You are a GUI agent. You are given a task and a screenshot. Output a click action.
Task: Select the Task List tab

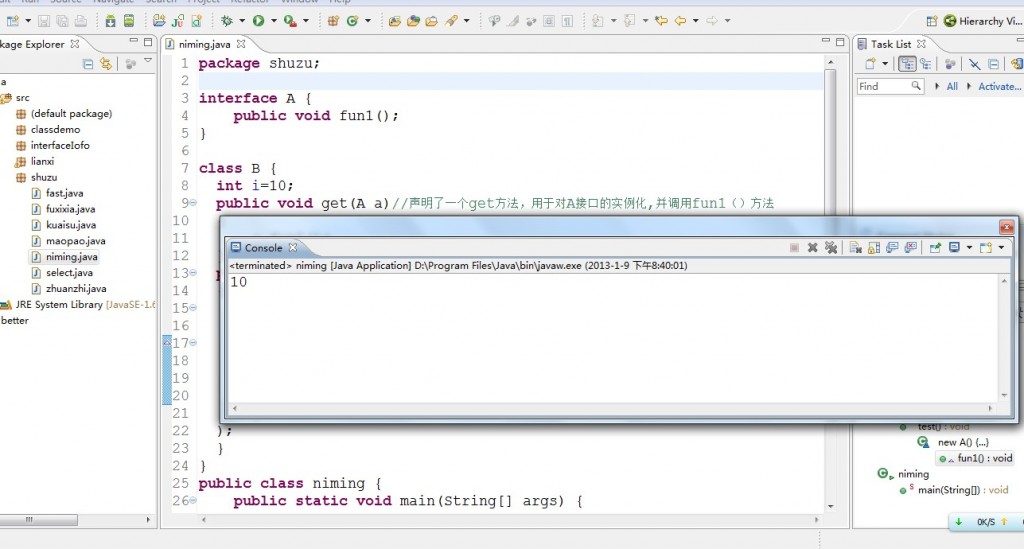pyautogui.click(x=890, y=44)
